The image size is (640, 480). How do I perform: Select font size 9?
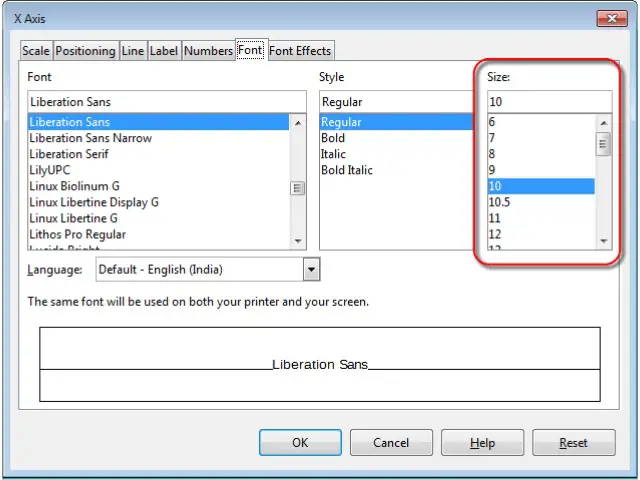click(x=541, y=170)
